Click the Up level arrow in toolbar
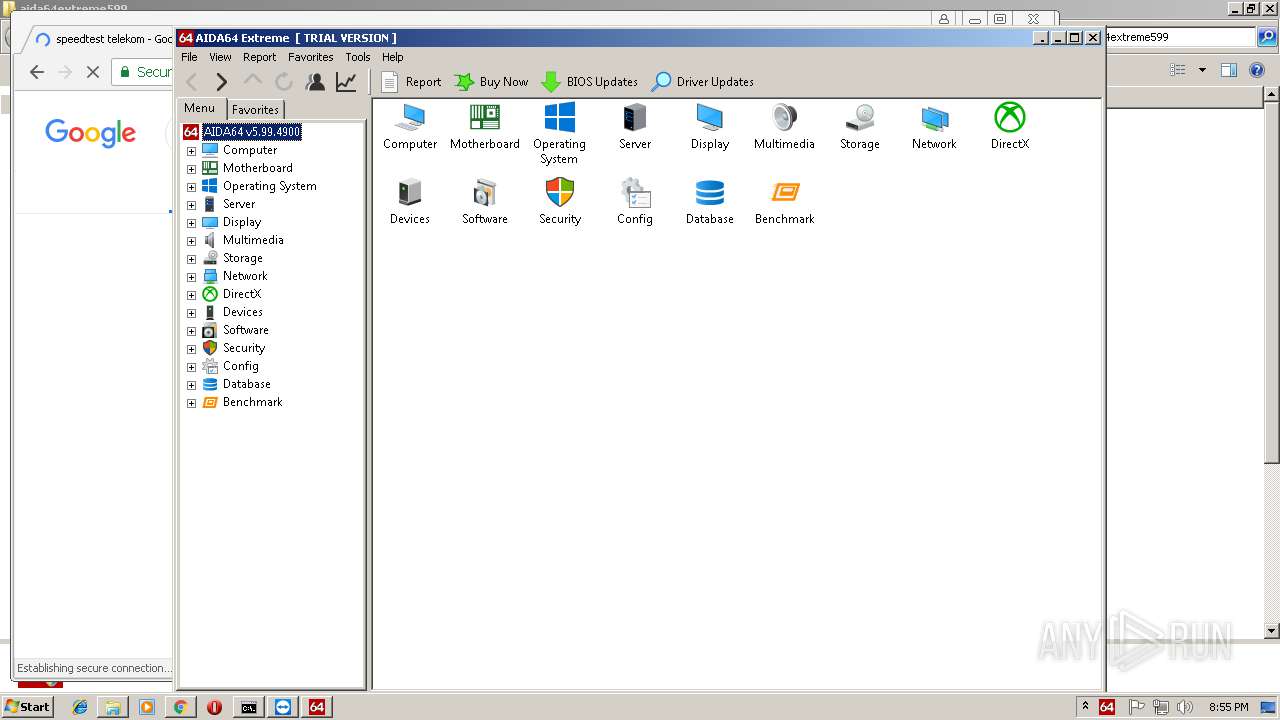Screen dimensions: 1280x720 [x=253, y=82]
